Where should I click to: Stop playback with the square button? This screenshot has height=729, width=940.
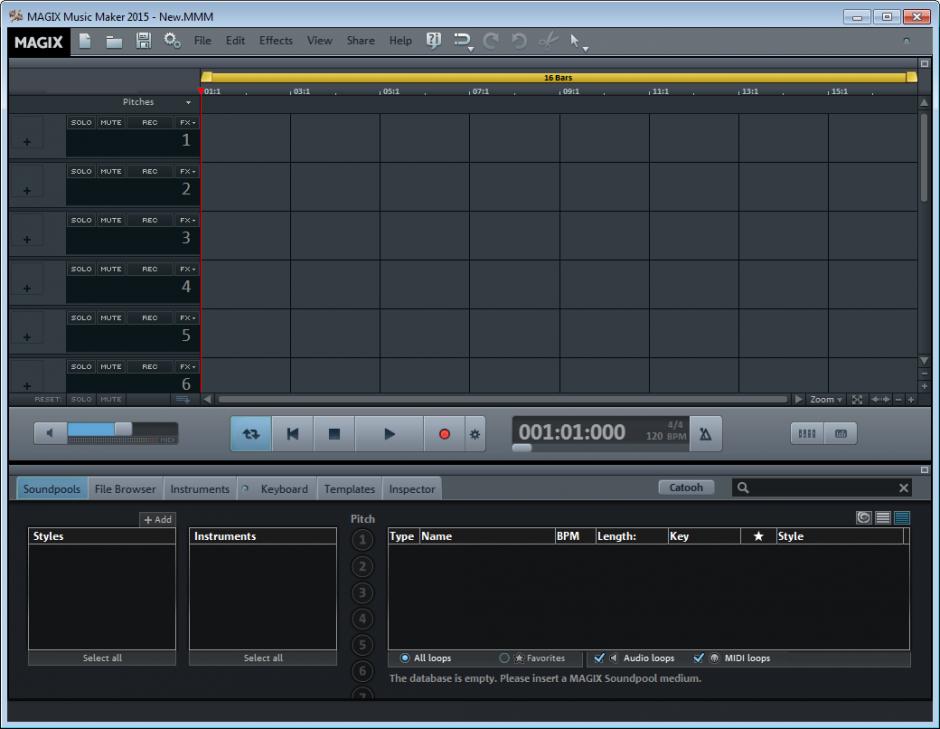(x=335, y=434)
